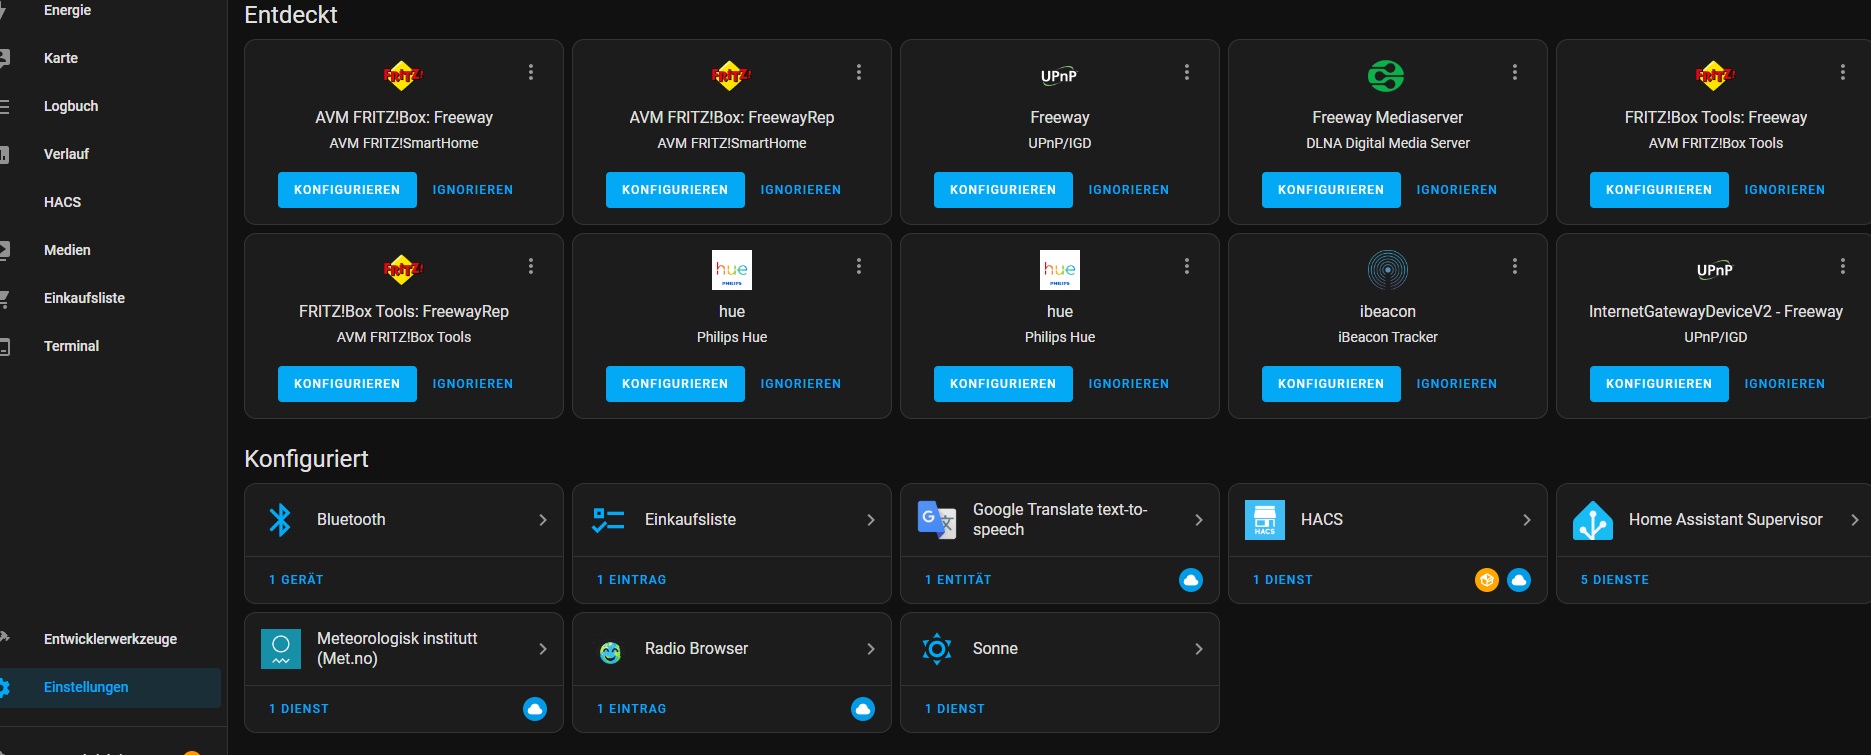Viewport: 1871px width, 755px height.
Task: Configure FRITZ!Box Tools: FreewayRep
Action: (x=347, y=384)
